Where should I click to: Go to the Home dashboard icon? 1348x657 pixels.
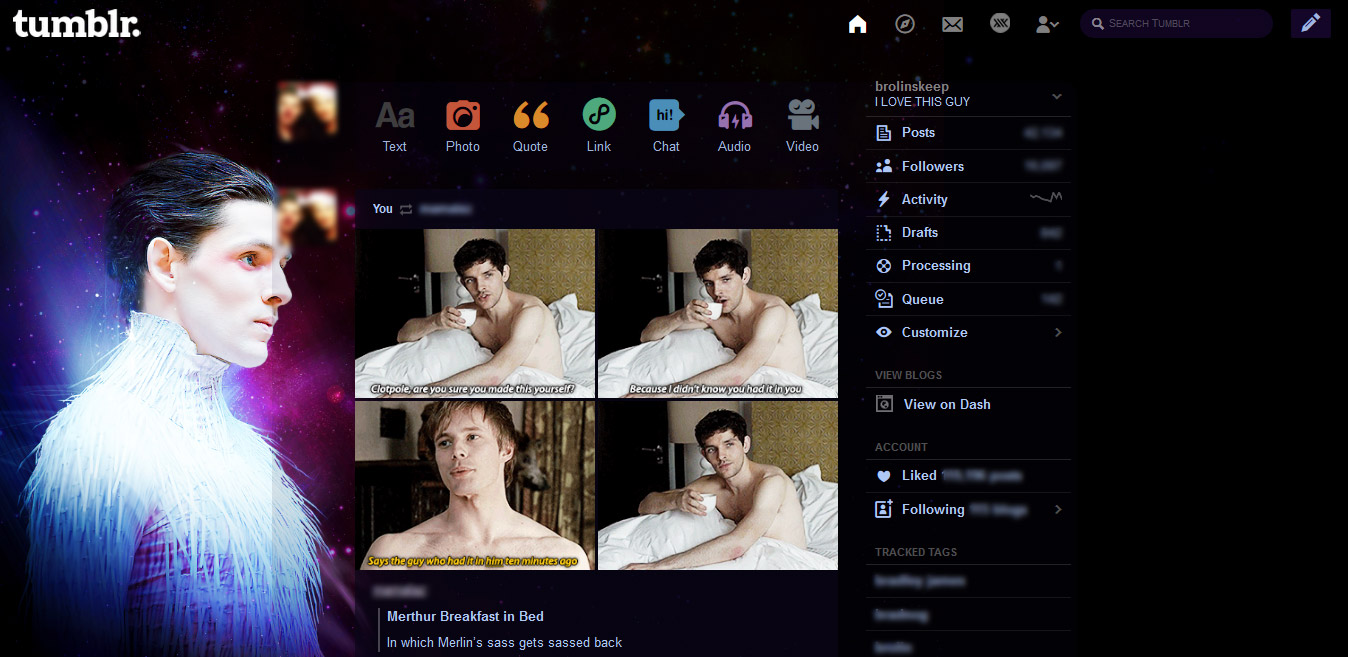[857, 24]
